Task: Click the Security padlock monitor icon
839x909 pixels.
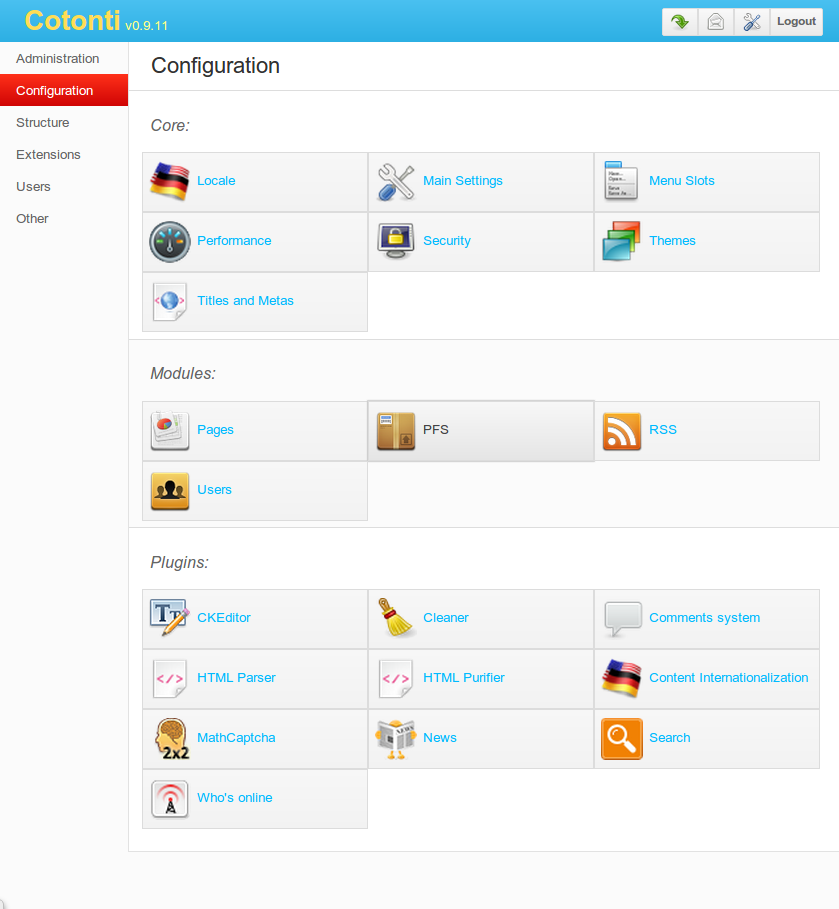Action: pos(395,241)
